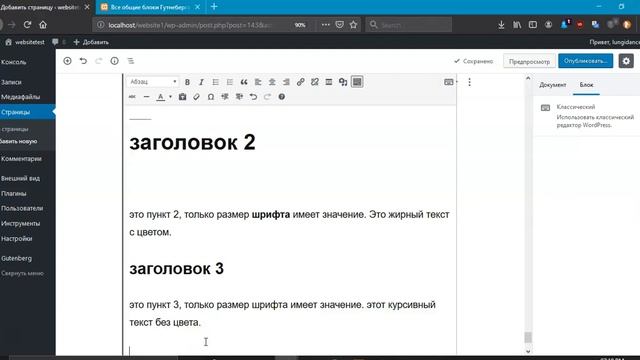Open block more options three-dot menu

click(x=469, y=82)
